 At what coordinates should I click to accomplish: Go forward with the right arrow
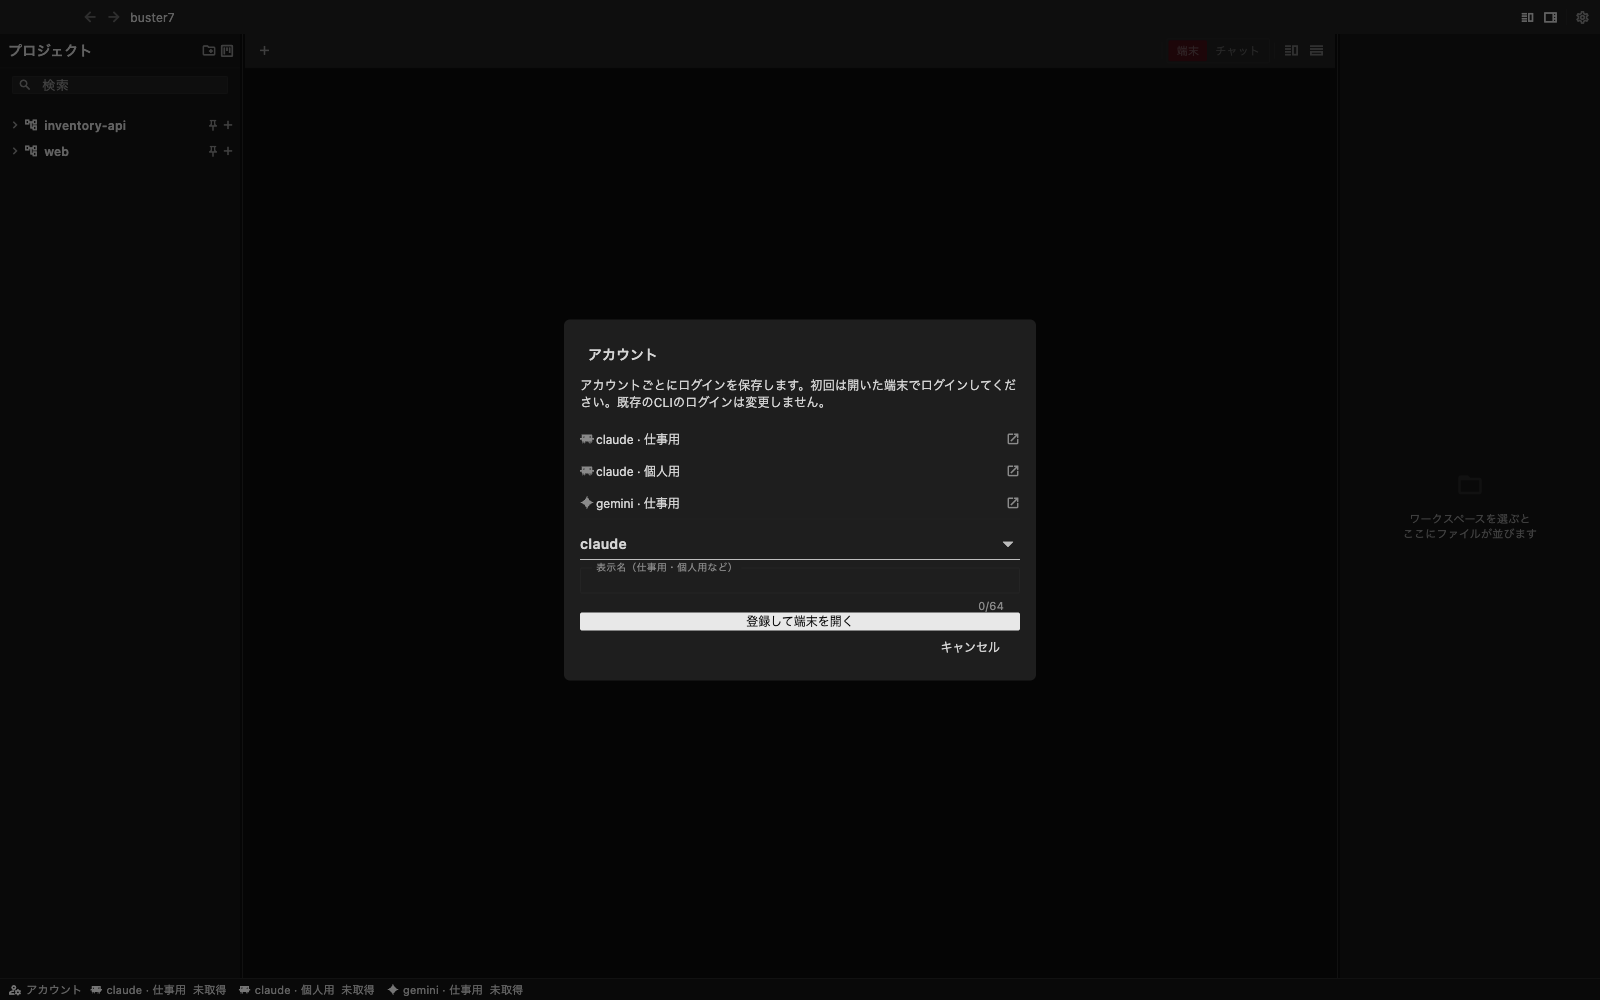pyautogui.click(x=114, y=17)
